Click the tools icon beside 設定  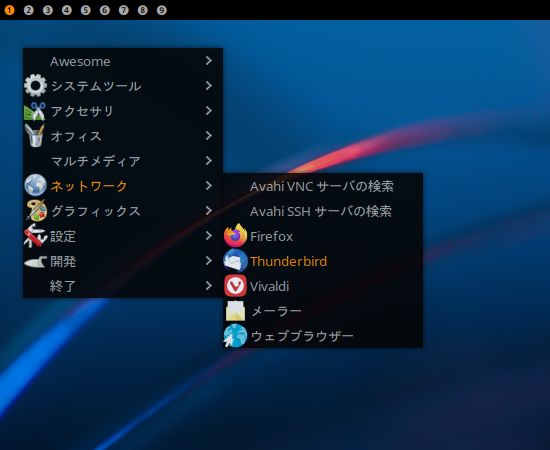(x=35, y=236)
